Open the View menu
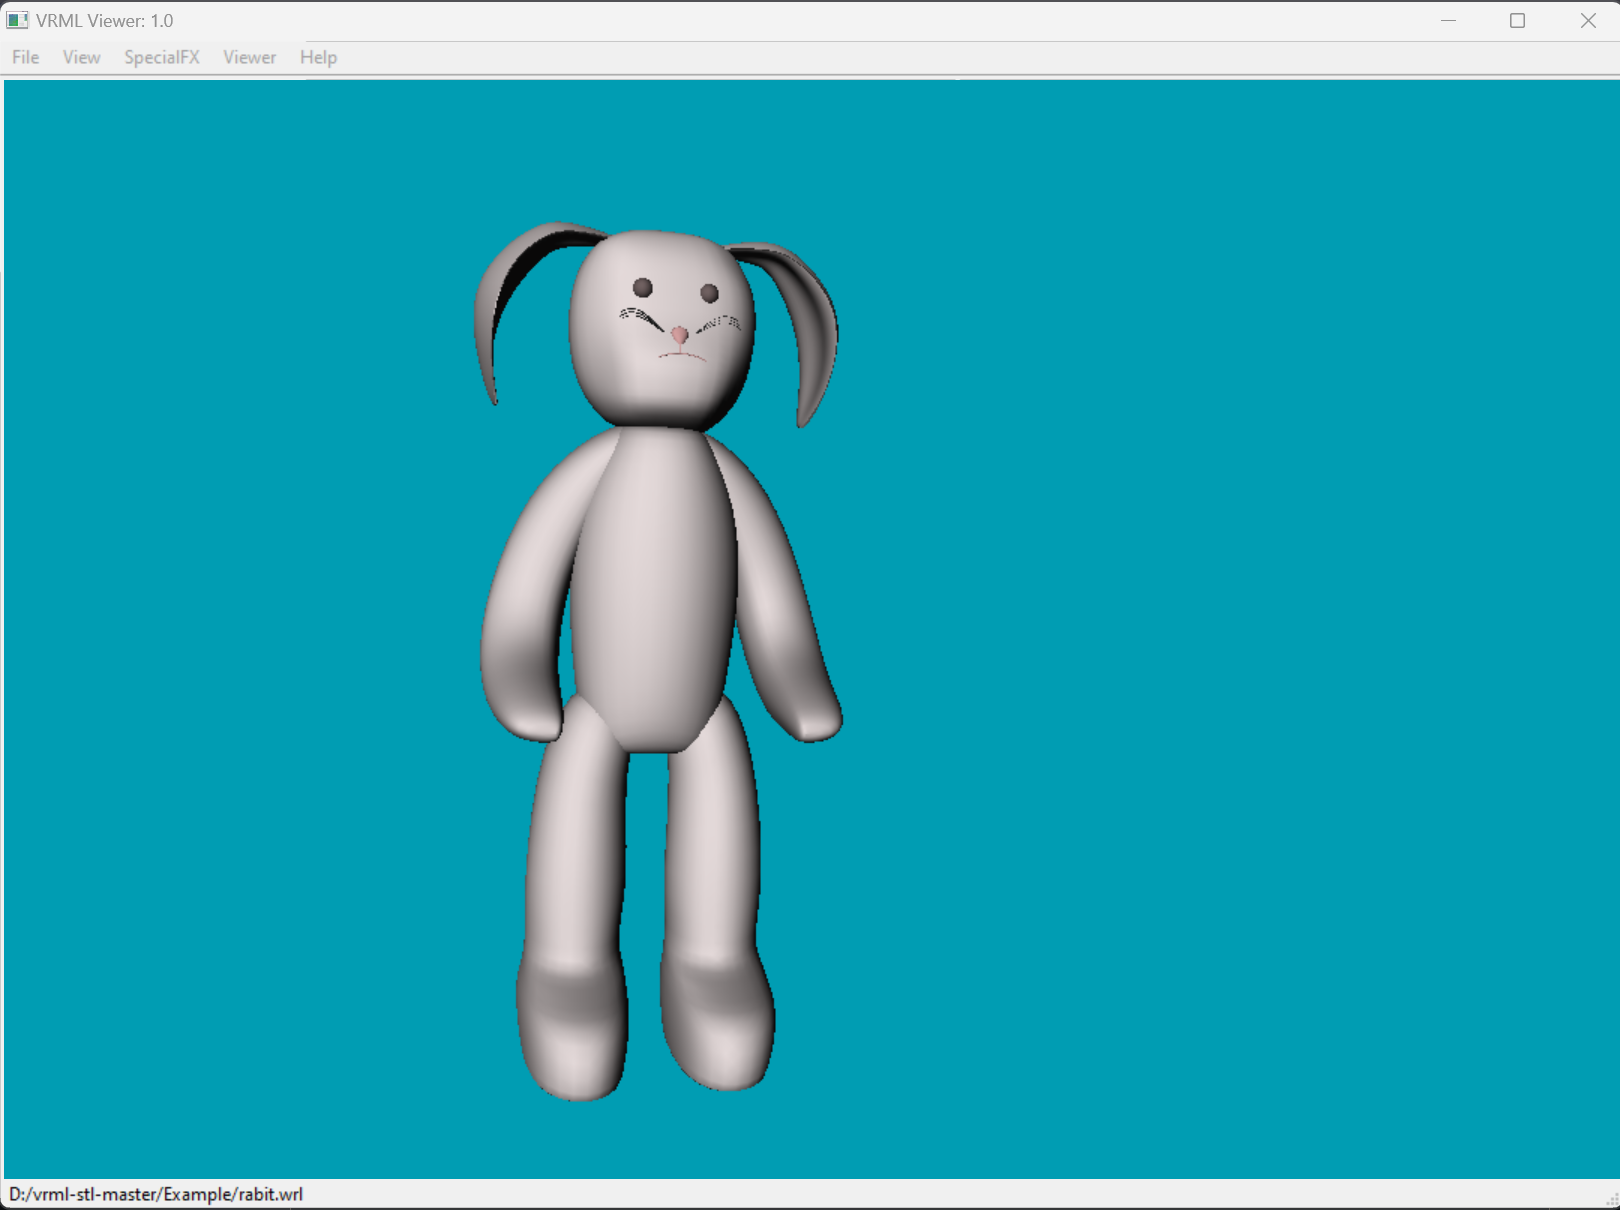1620x1210 pixels. [x=80, y=57]
